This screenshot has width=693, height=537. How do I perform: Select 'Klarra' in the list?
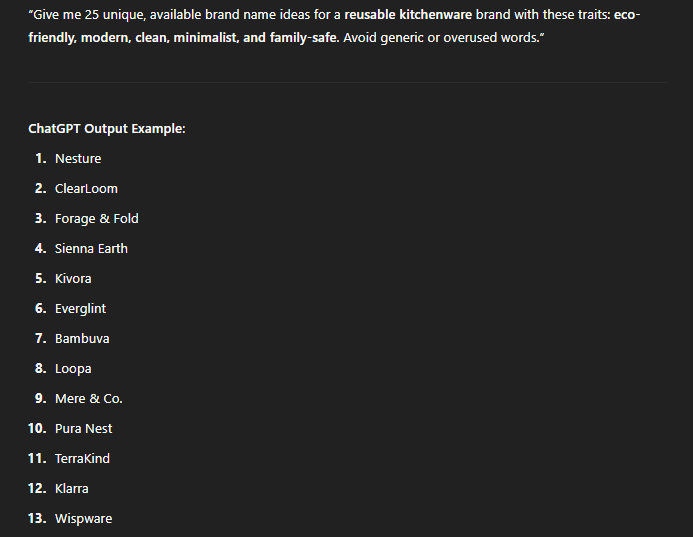(72, 489)
